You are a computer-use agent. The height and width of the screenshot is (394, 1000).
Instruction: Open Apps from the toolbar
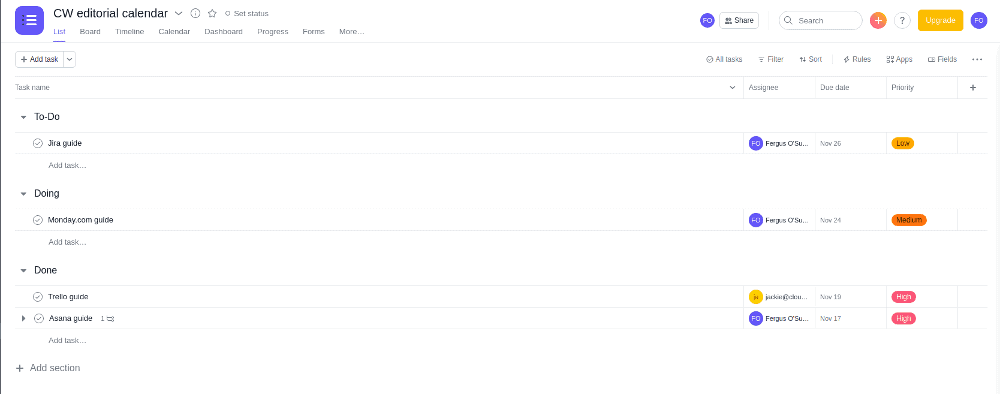pos(899,59)
